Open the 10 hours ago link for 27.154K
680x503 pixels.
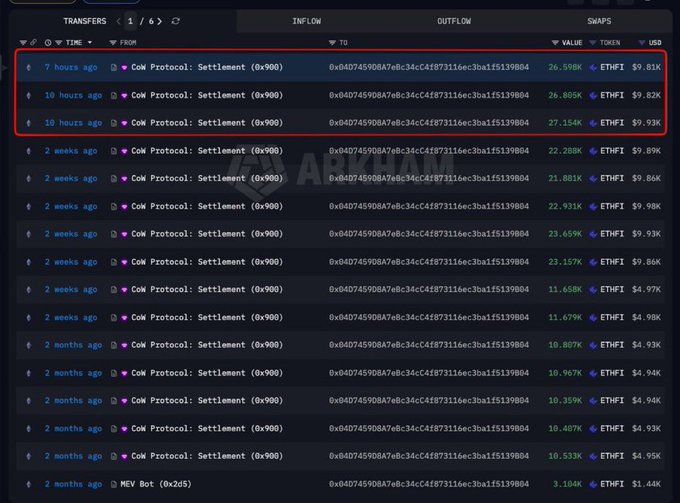coord(73,123)
